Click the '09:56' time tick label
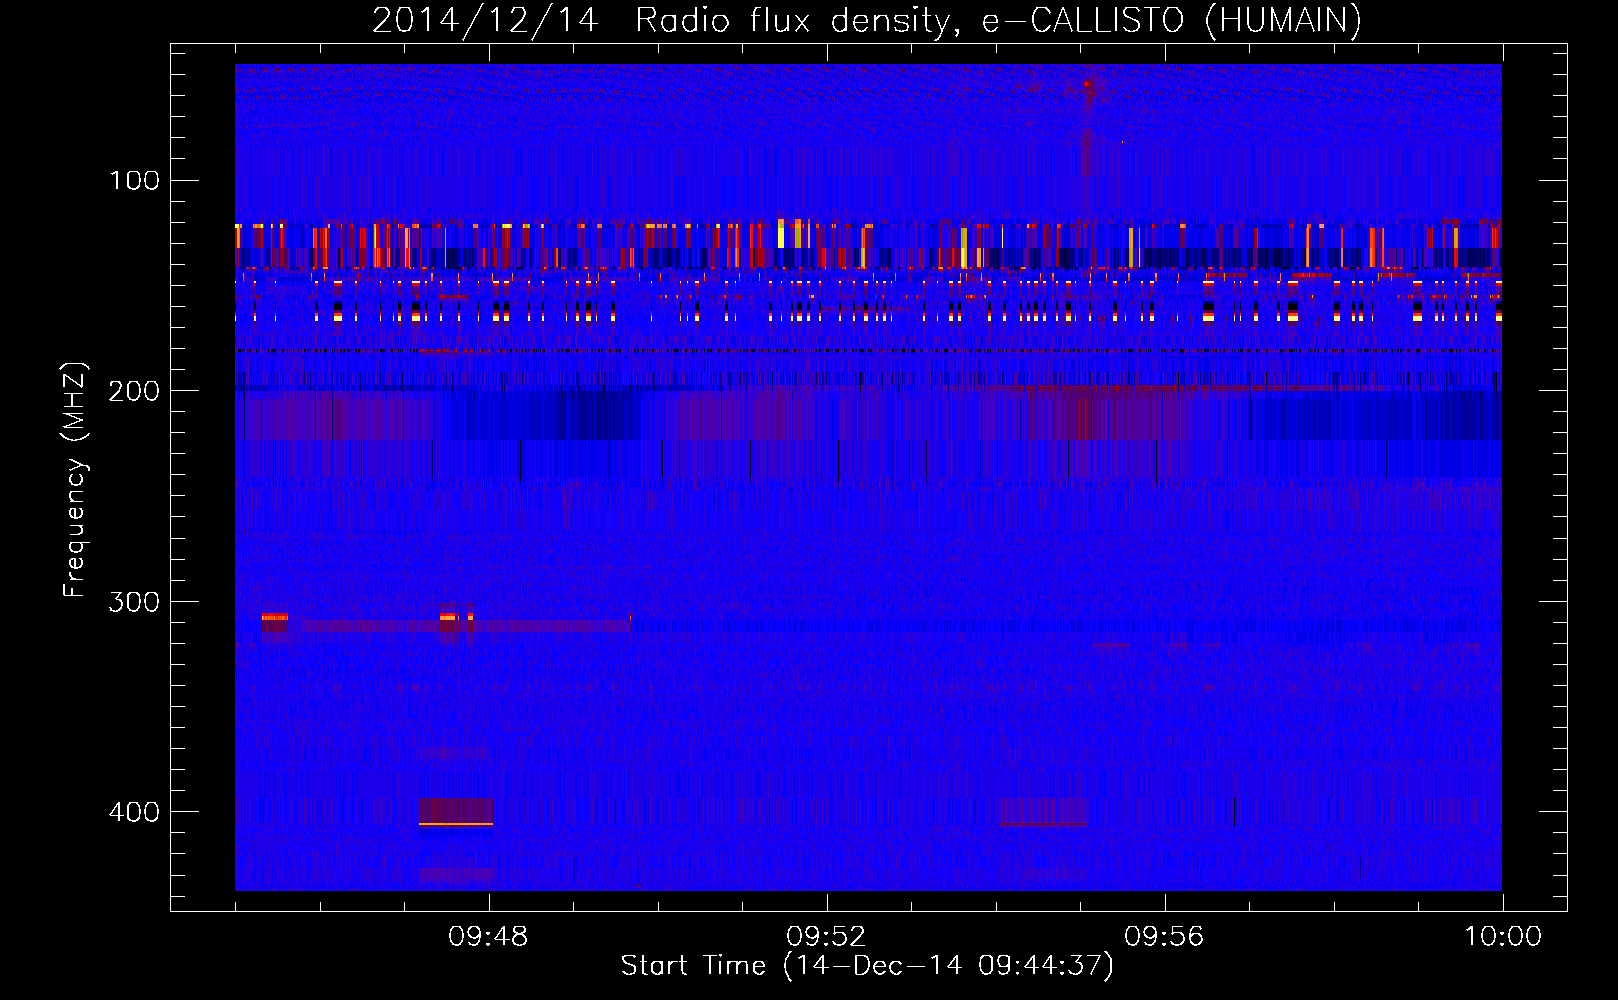 point(1164,937)
